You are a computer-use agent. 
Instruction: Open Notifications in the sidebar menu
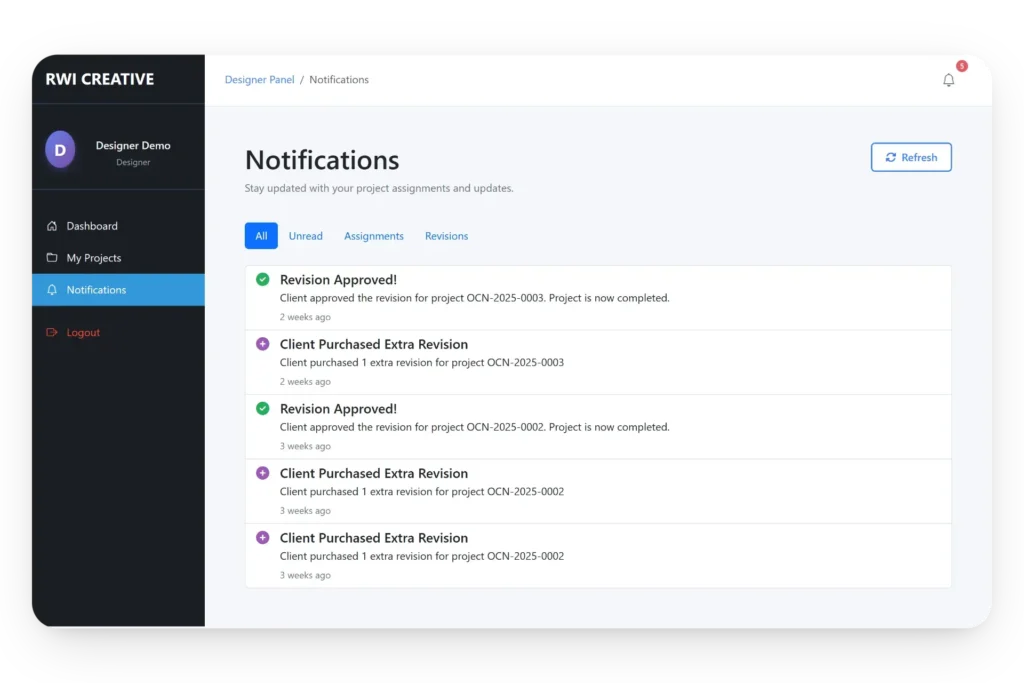96,290
